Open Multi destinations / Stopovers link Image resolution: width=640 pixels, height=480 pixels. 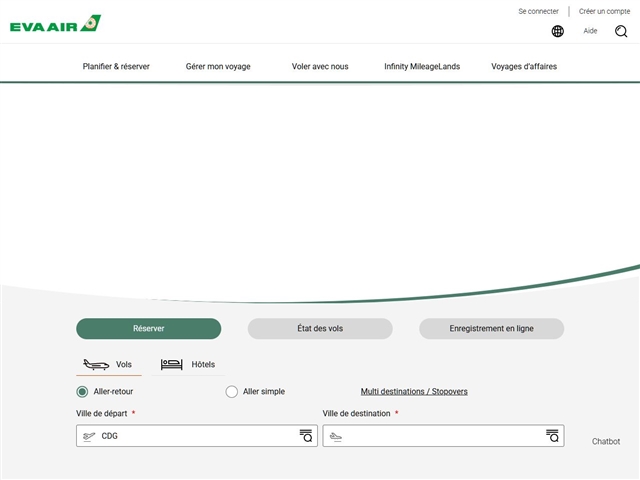pos(414,391)
